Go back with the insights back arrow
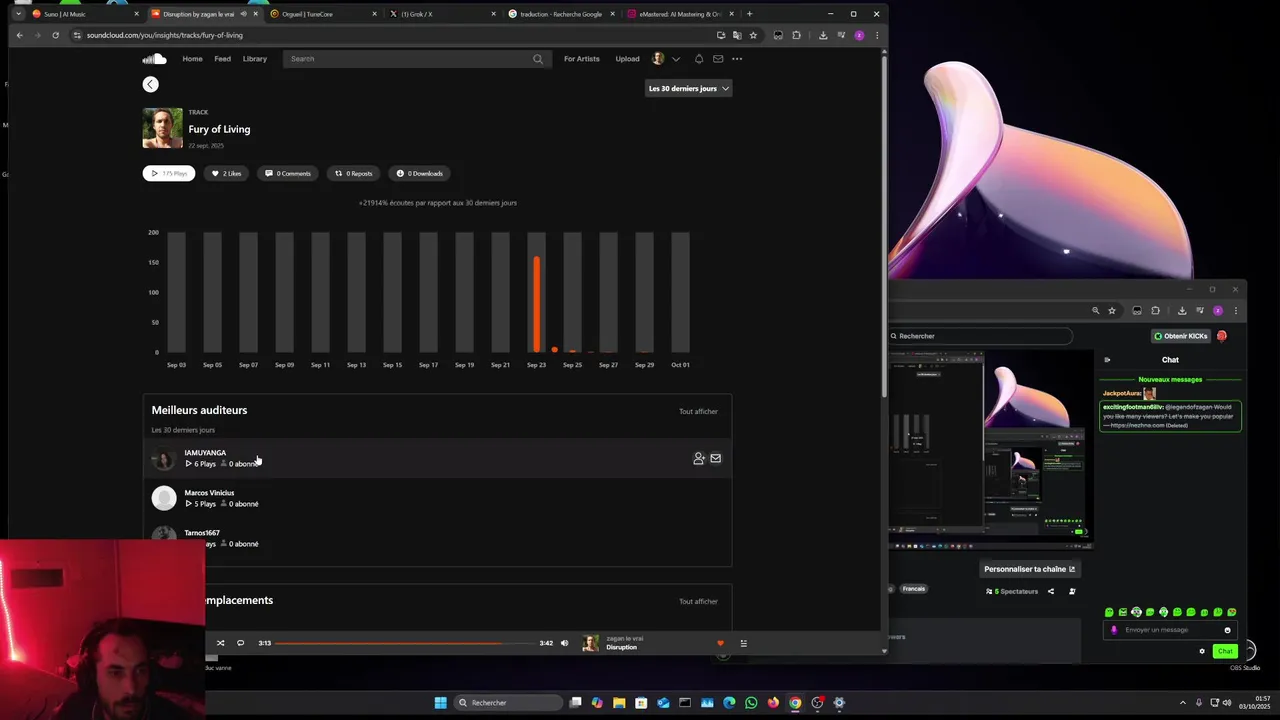 [x=150, y=84]
